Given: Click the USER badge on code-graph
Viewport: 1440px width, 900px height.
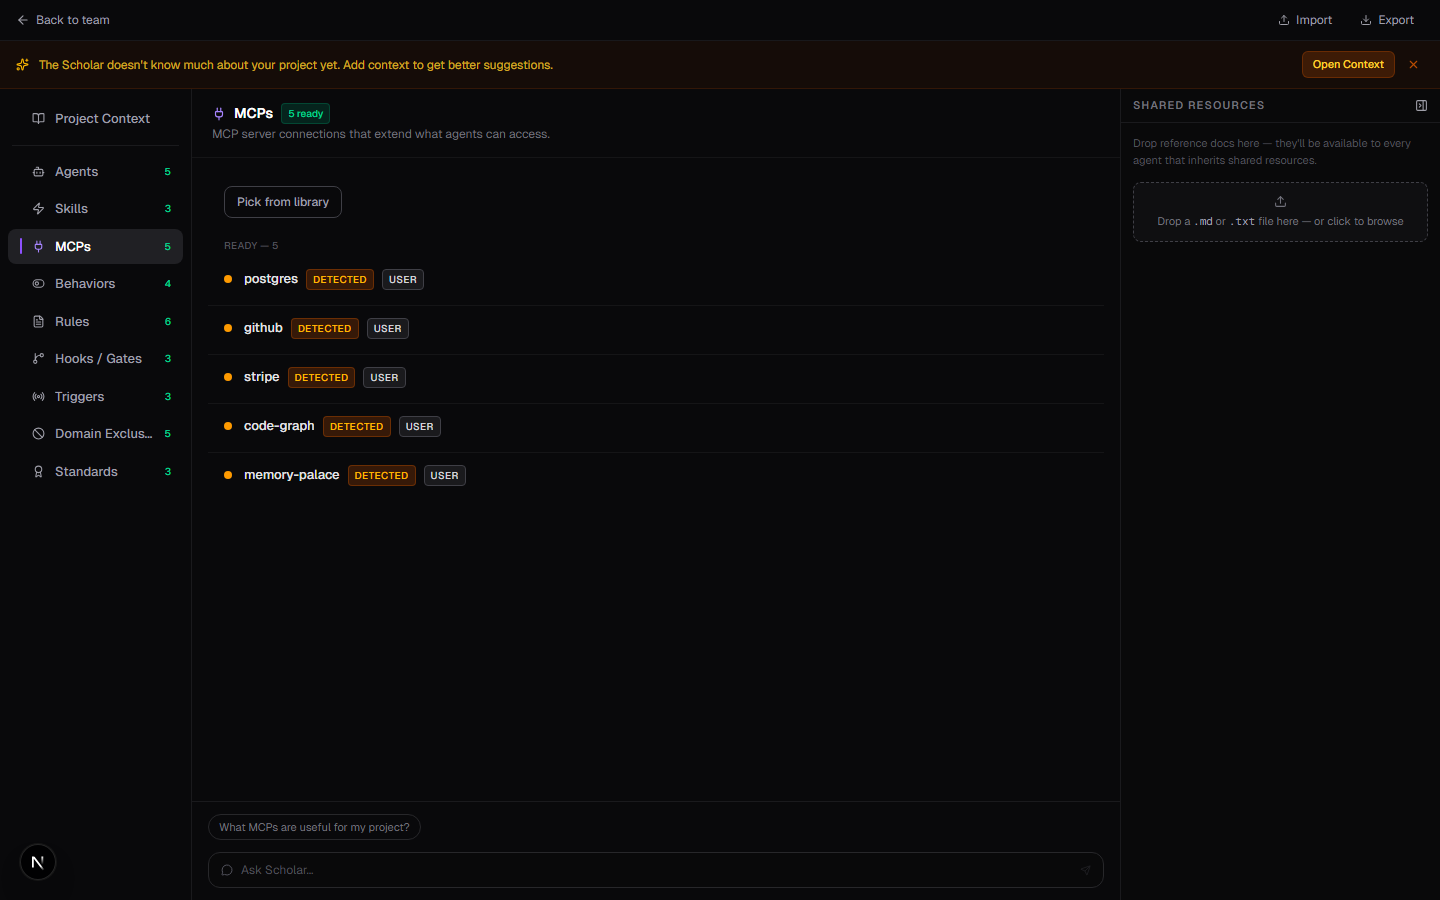Looking at the screenshot, I should point(420,427).
